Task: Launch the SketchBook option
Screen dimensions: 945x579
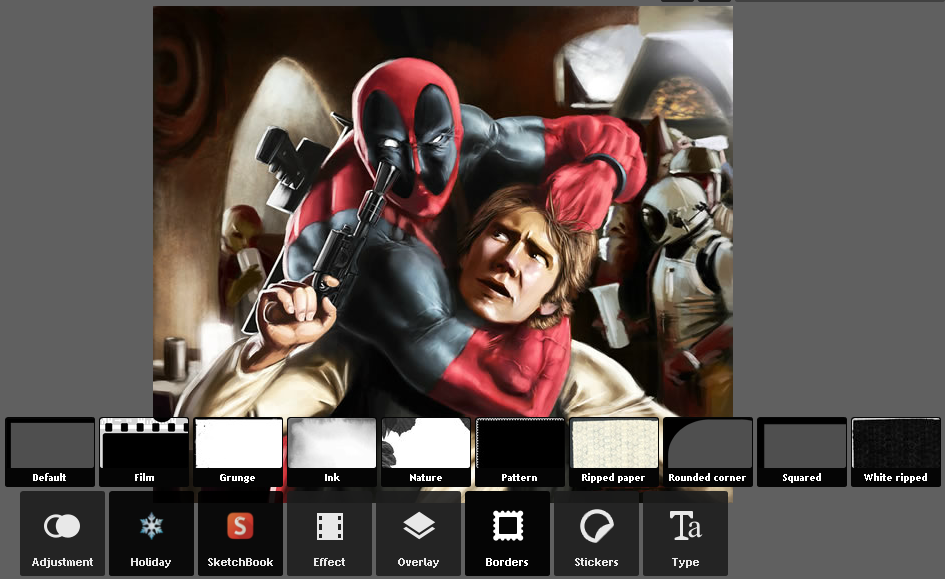Action: coord(240,533)
